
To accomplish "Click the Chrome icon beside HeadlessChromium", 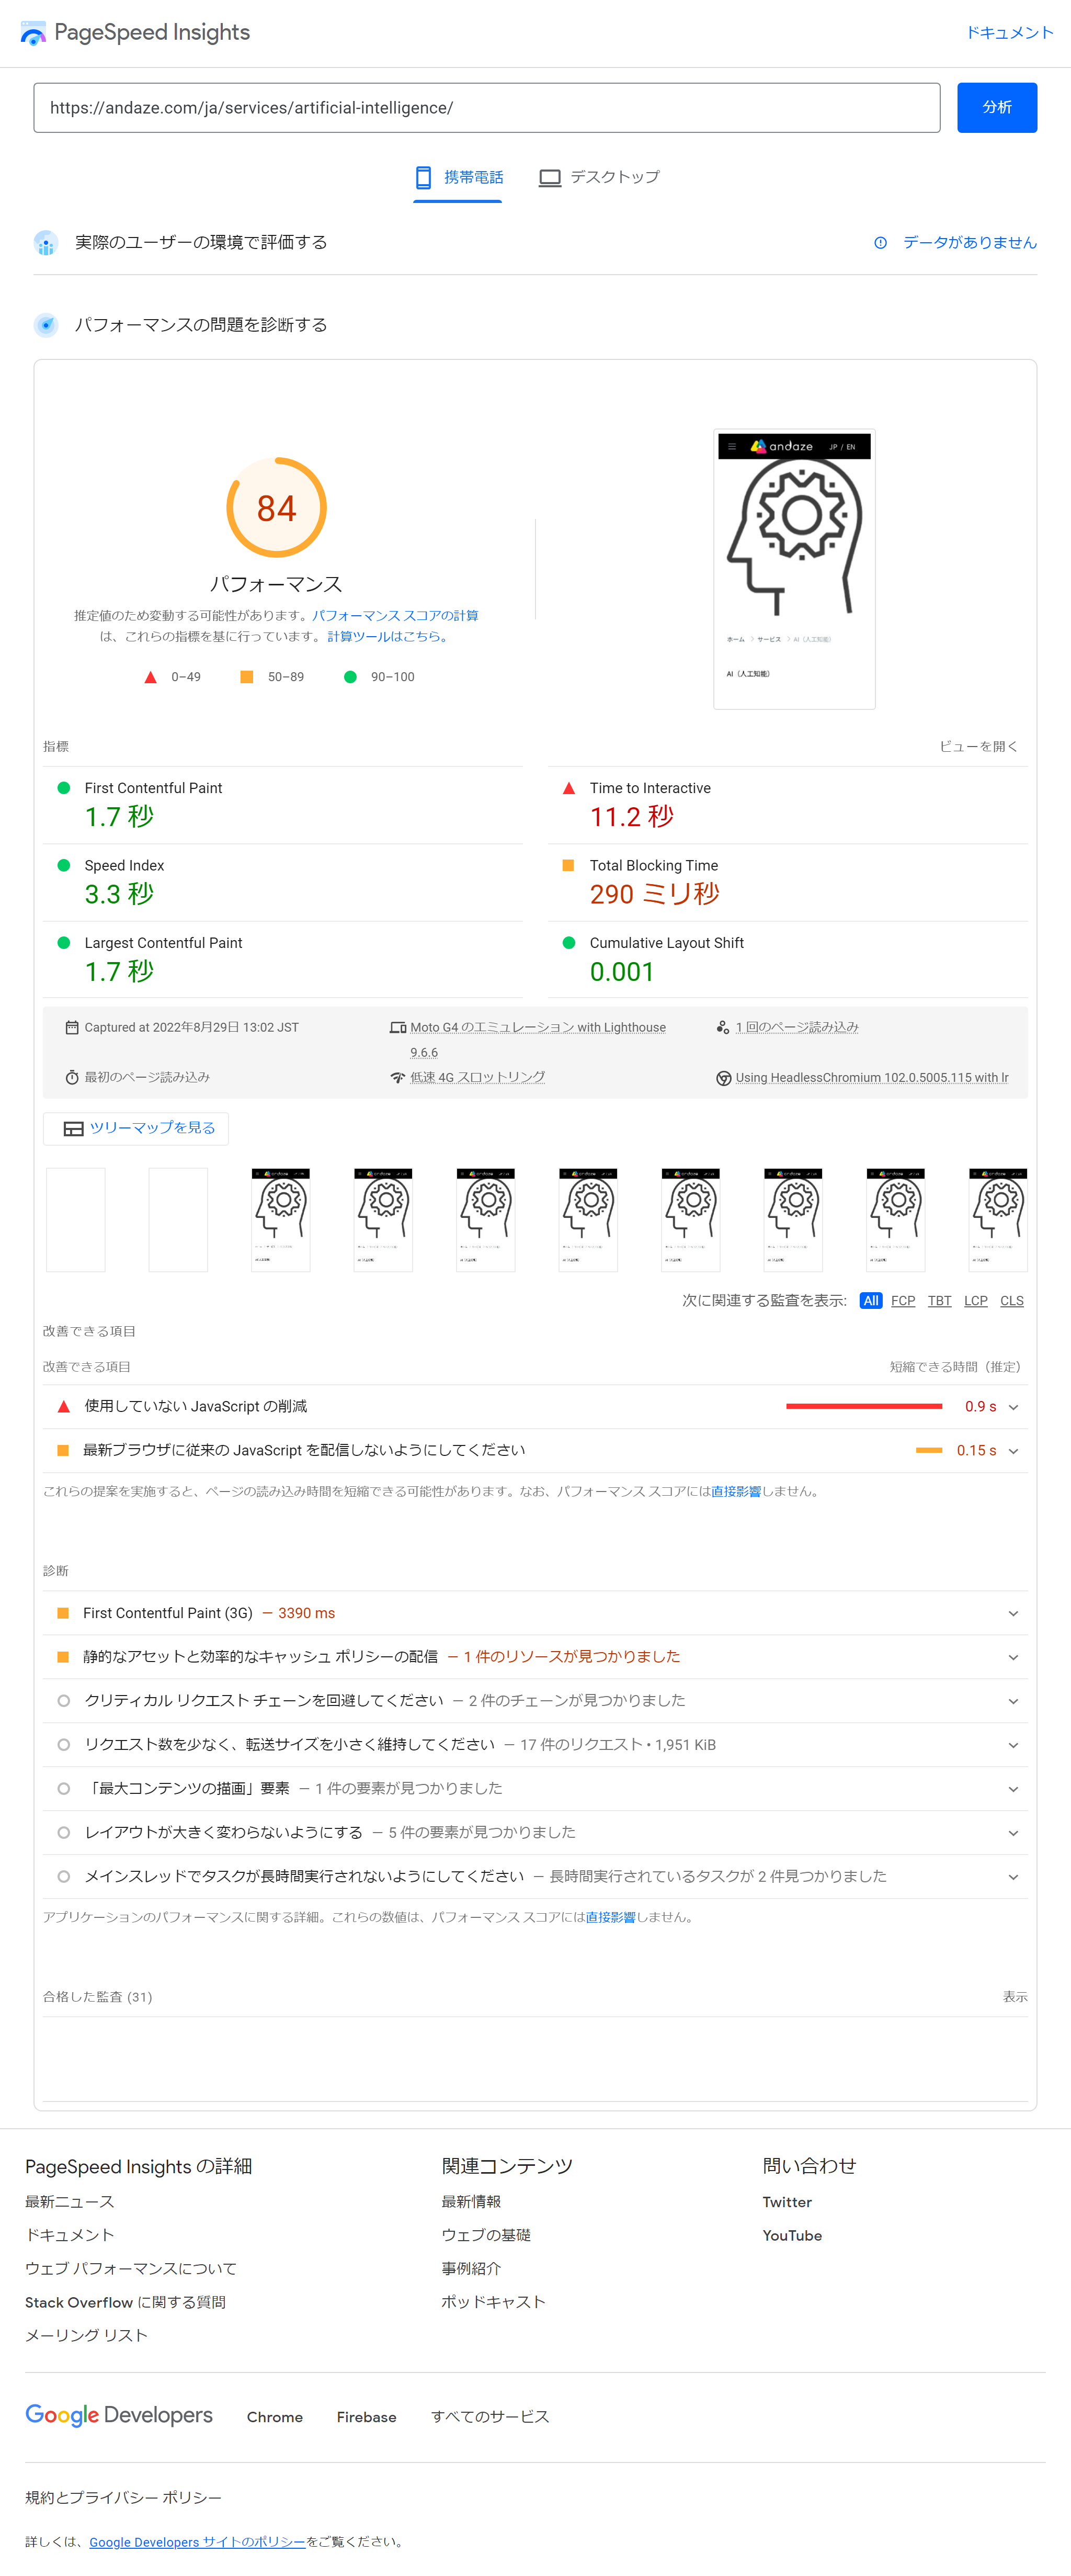I will click(723, 1077).
